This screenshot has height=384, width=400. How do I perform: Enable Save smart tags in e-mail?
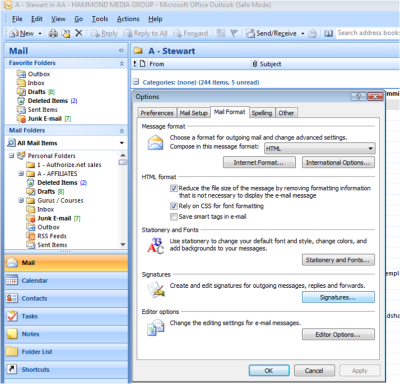coord(174,217)
